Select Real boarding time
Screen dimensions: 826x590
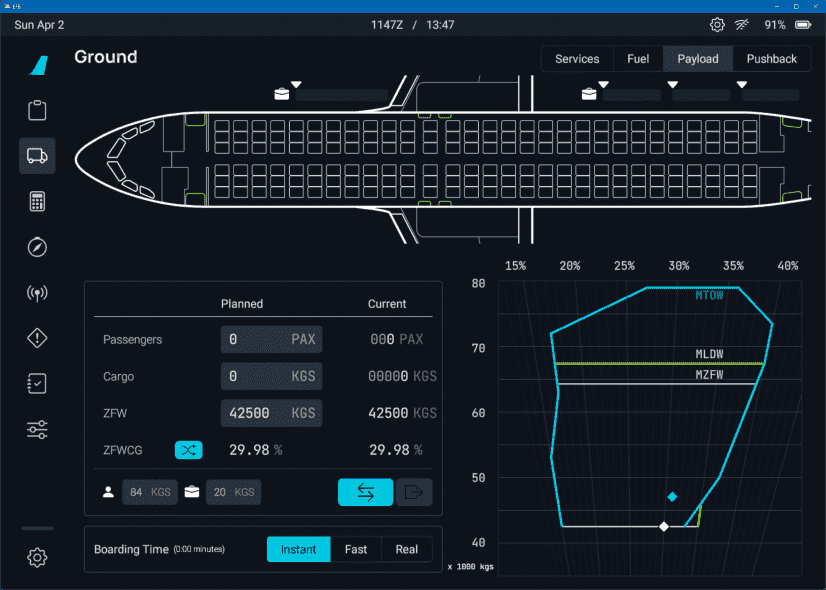pyautogui.click(x=407, y=549)
